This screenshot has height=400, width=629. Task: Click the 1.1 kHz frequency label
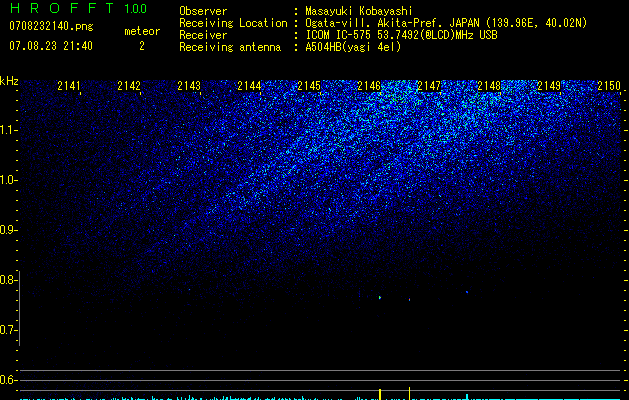pyautogui.click(x=8, y=130)
